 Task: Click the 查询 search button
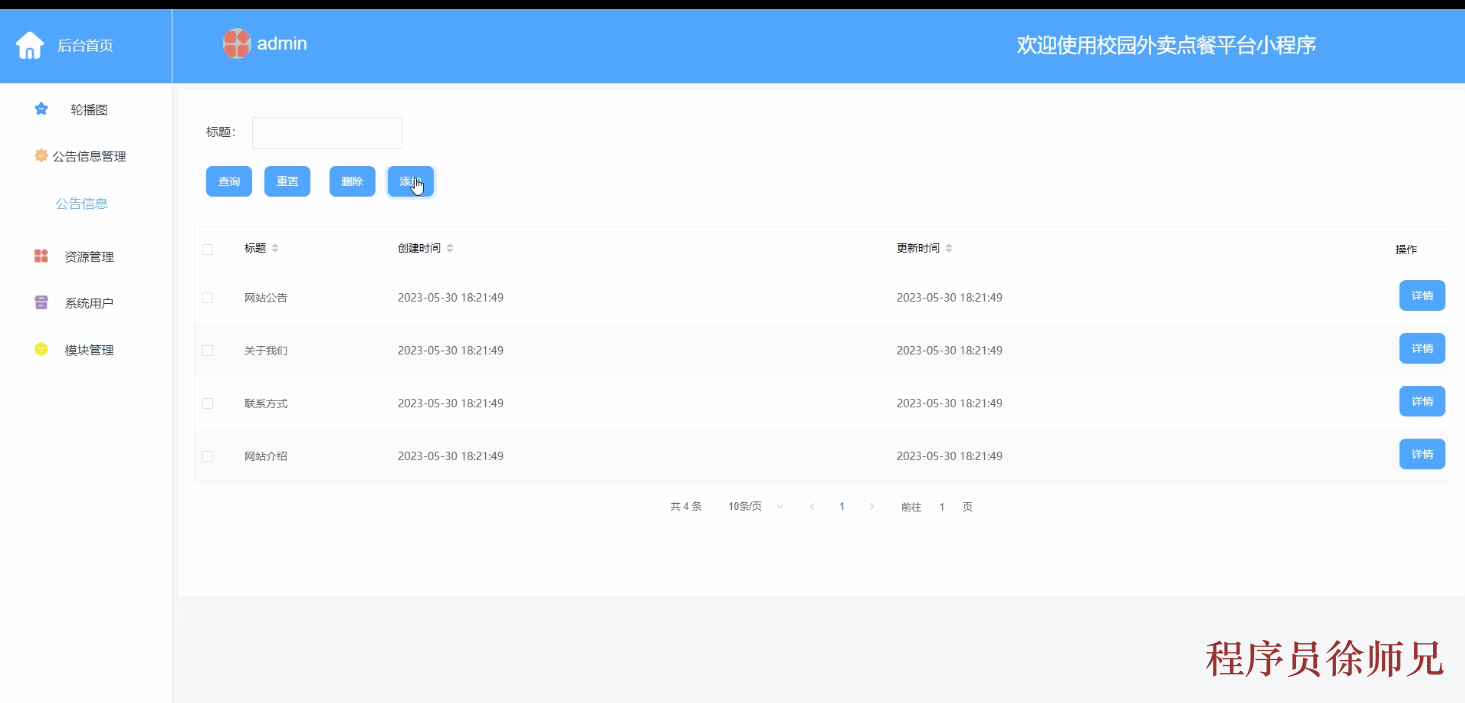coord(229,181)
